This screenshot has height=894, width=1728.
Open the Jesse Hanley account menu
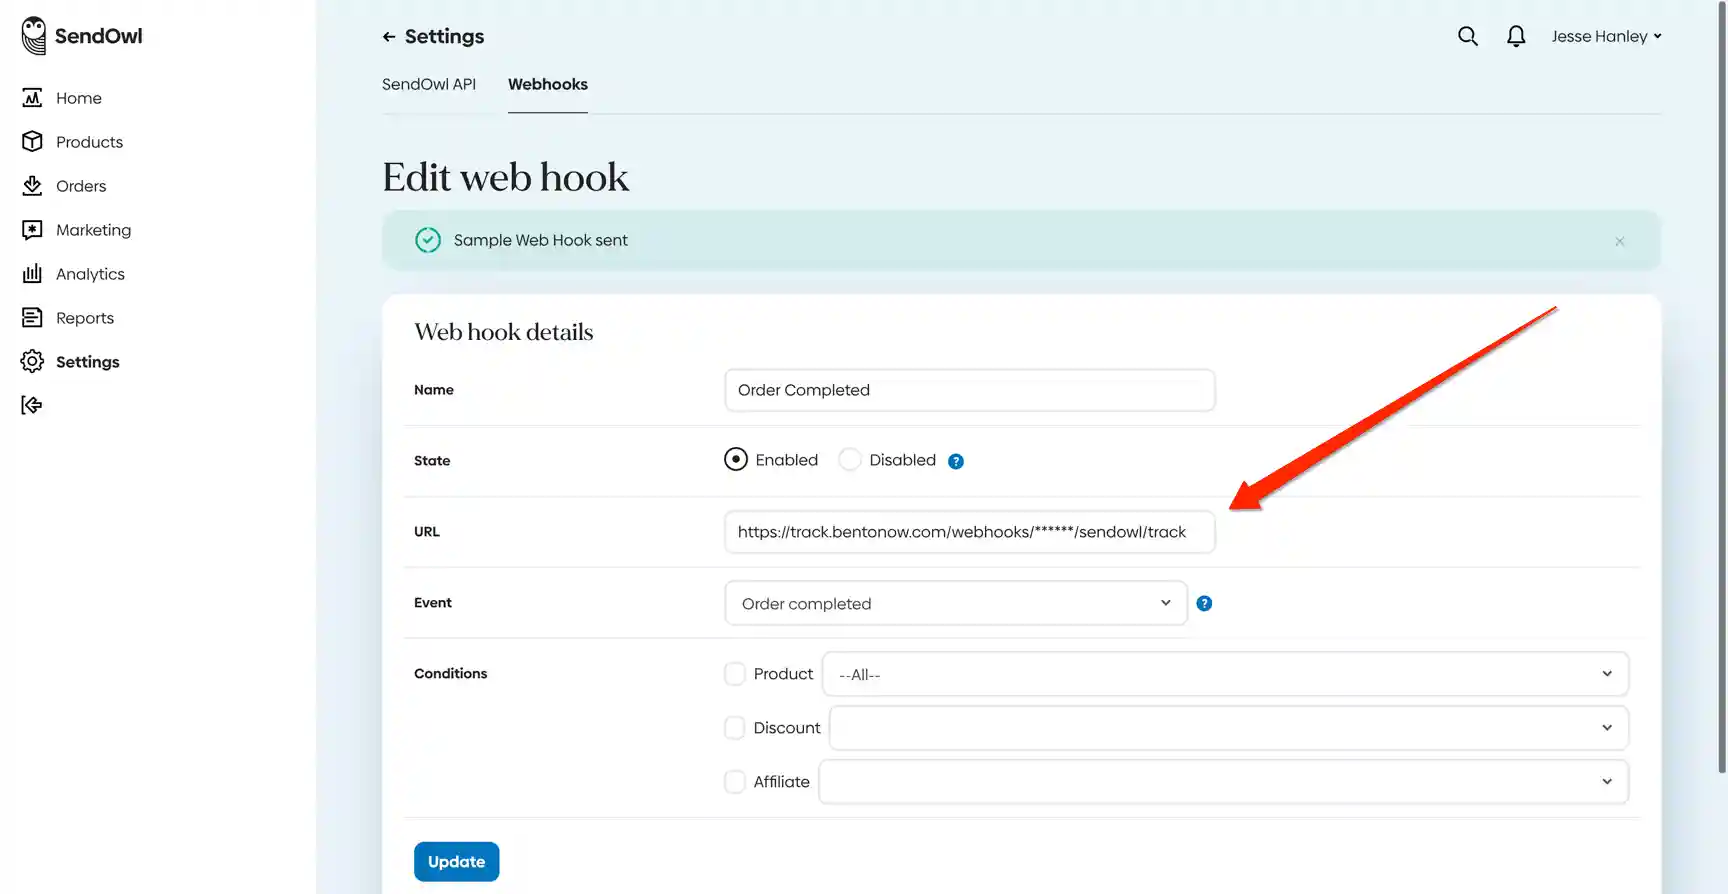(1606, 36)
